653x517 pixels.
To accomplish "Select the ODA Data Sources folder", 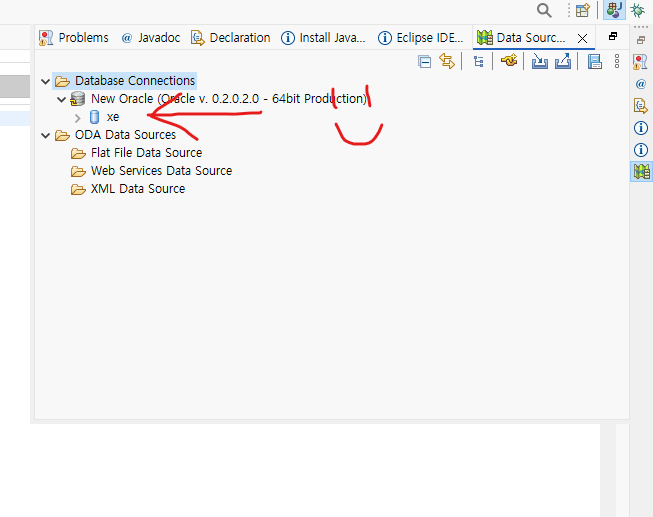I will (115, 135).
